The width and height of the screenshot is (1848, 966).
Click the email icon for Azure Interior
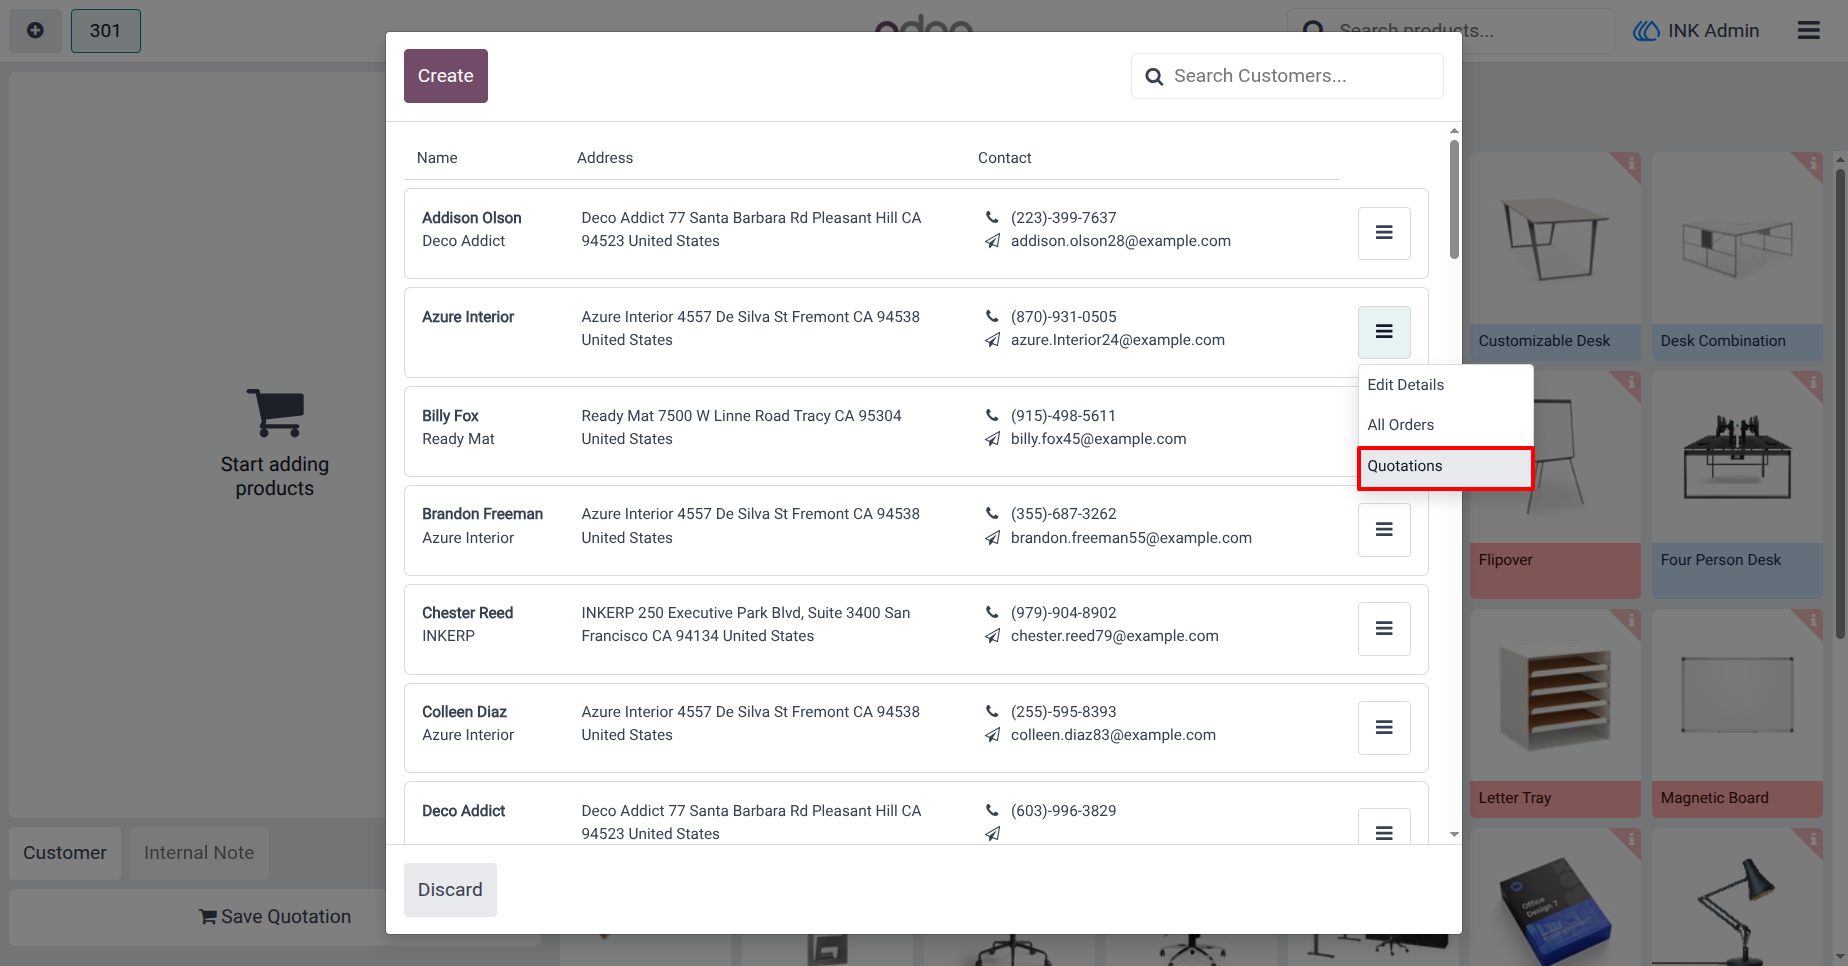992,340
